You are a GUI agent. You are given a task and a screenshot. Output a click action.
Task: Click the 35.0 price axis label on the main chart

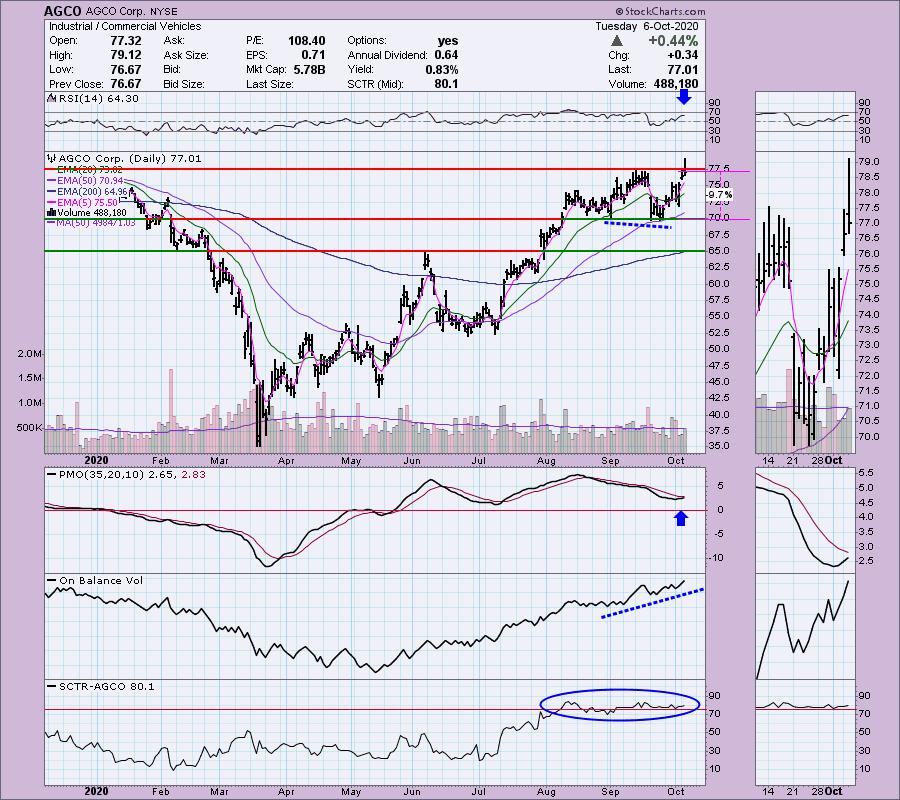pyautogui.click(x=719, y=446)
